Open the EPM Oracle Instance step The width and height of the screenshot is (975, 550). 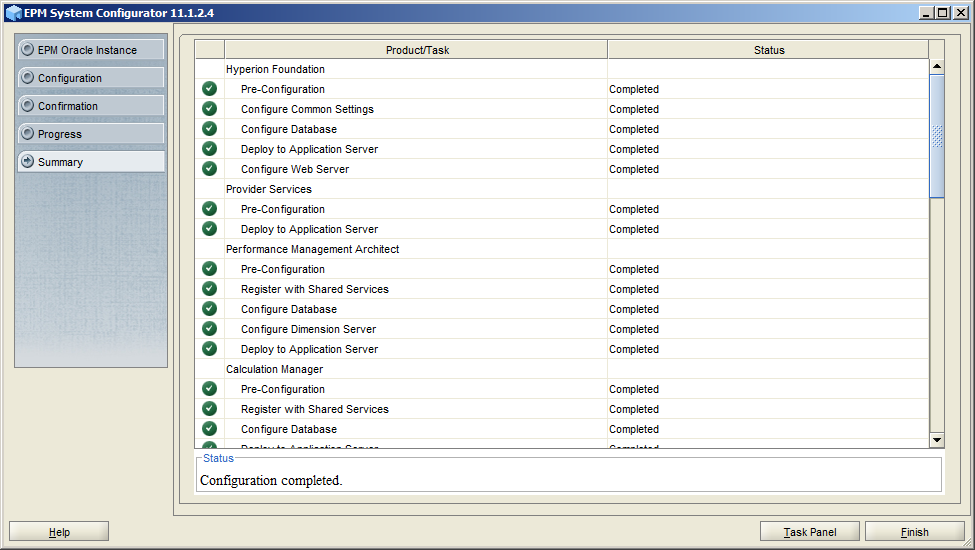click(91, 50)
